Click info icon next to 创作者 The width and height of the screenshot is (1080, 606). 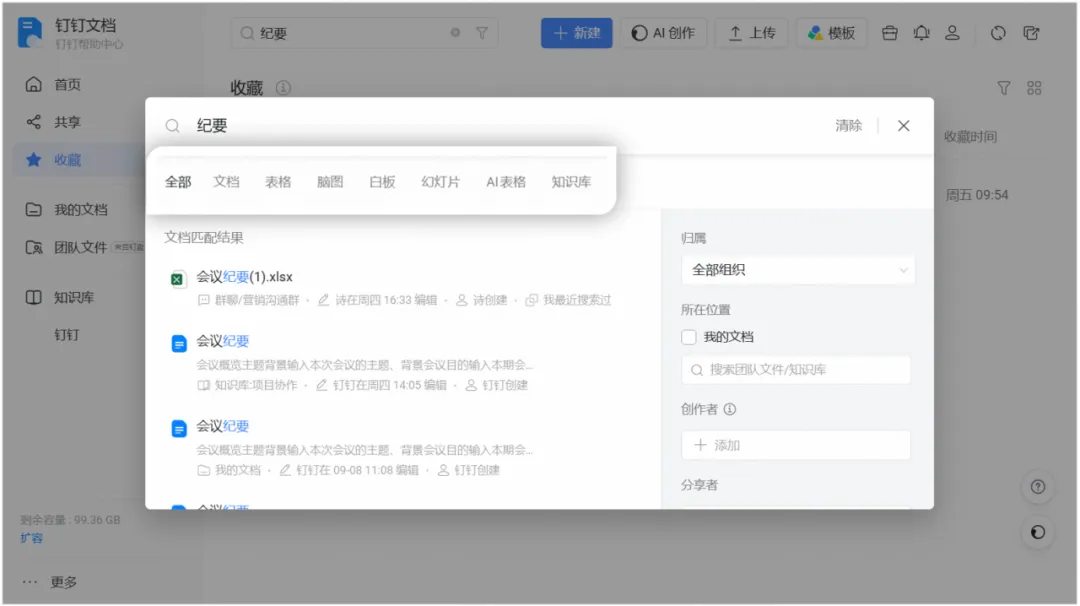[730, 409]
